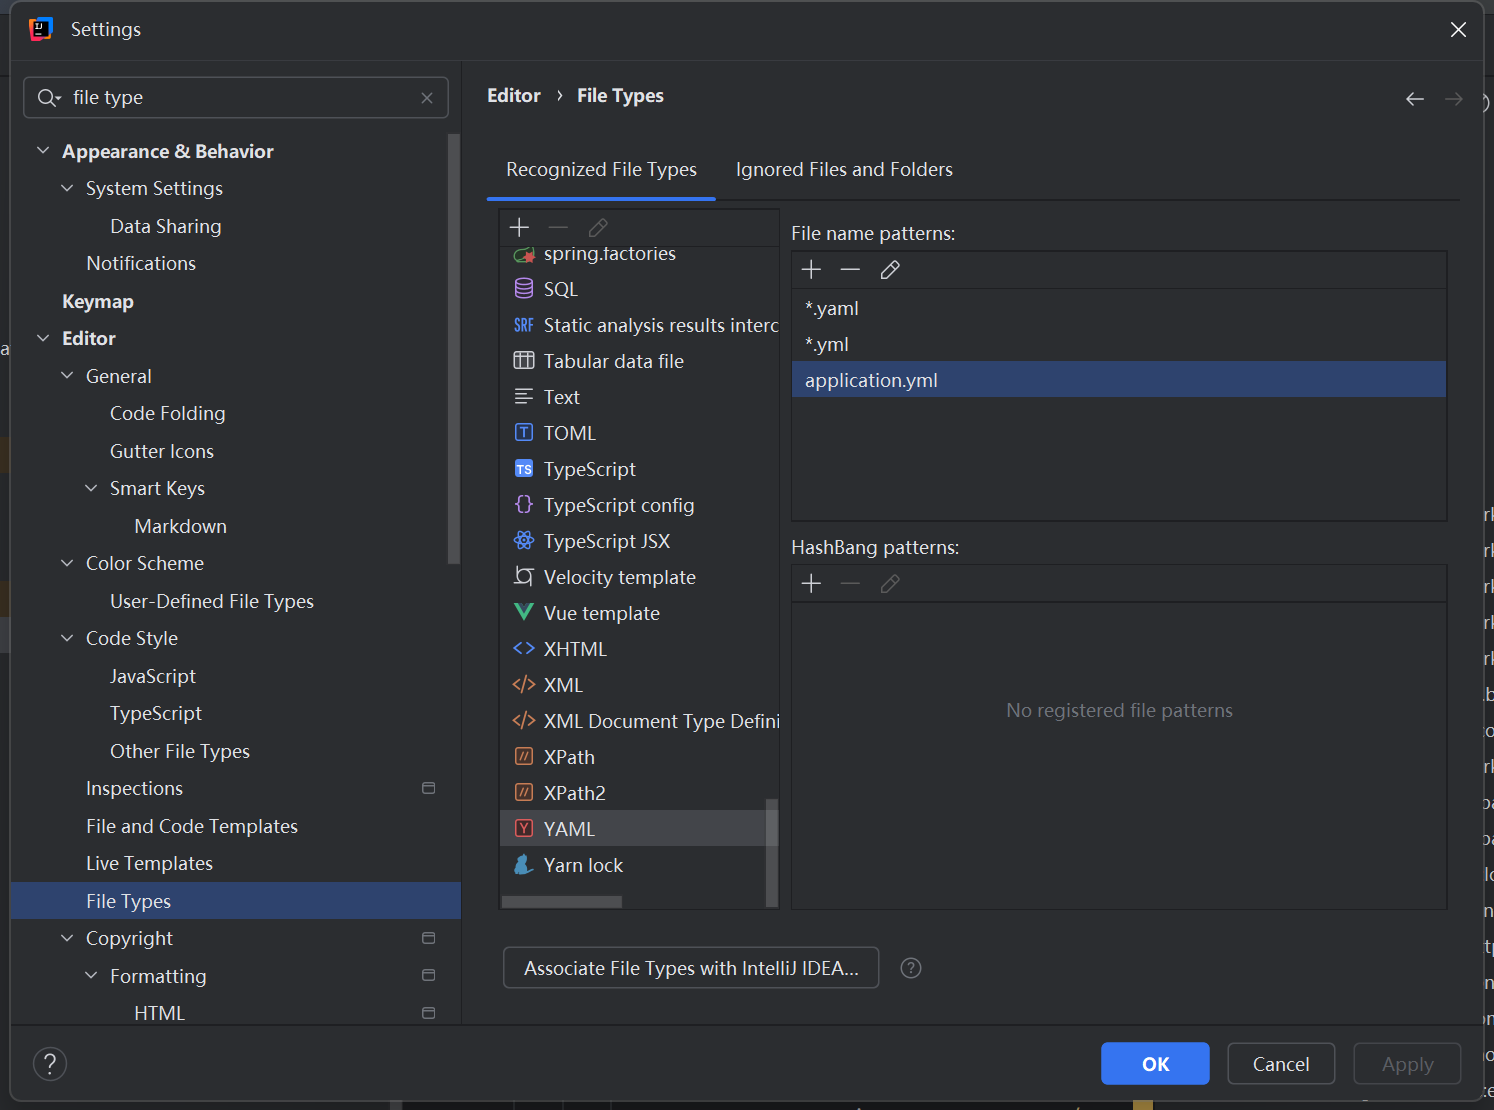The height and width of the screenshot is (1110, 1494).
Task: Select the Static analysis results icon
Action: [x=524, y=325]
